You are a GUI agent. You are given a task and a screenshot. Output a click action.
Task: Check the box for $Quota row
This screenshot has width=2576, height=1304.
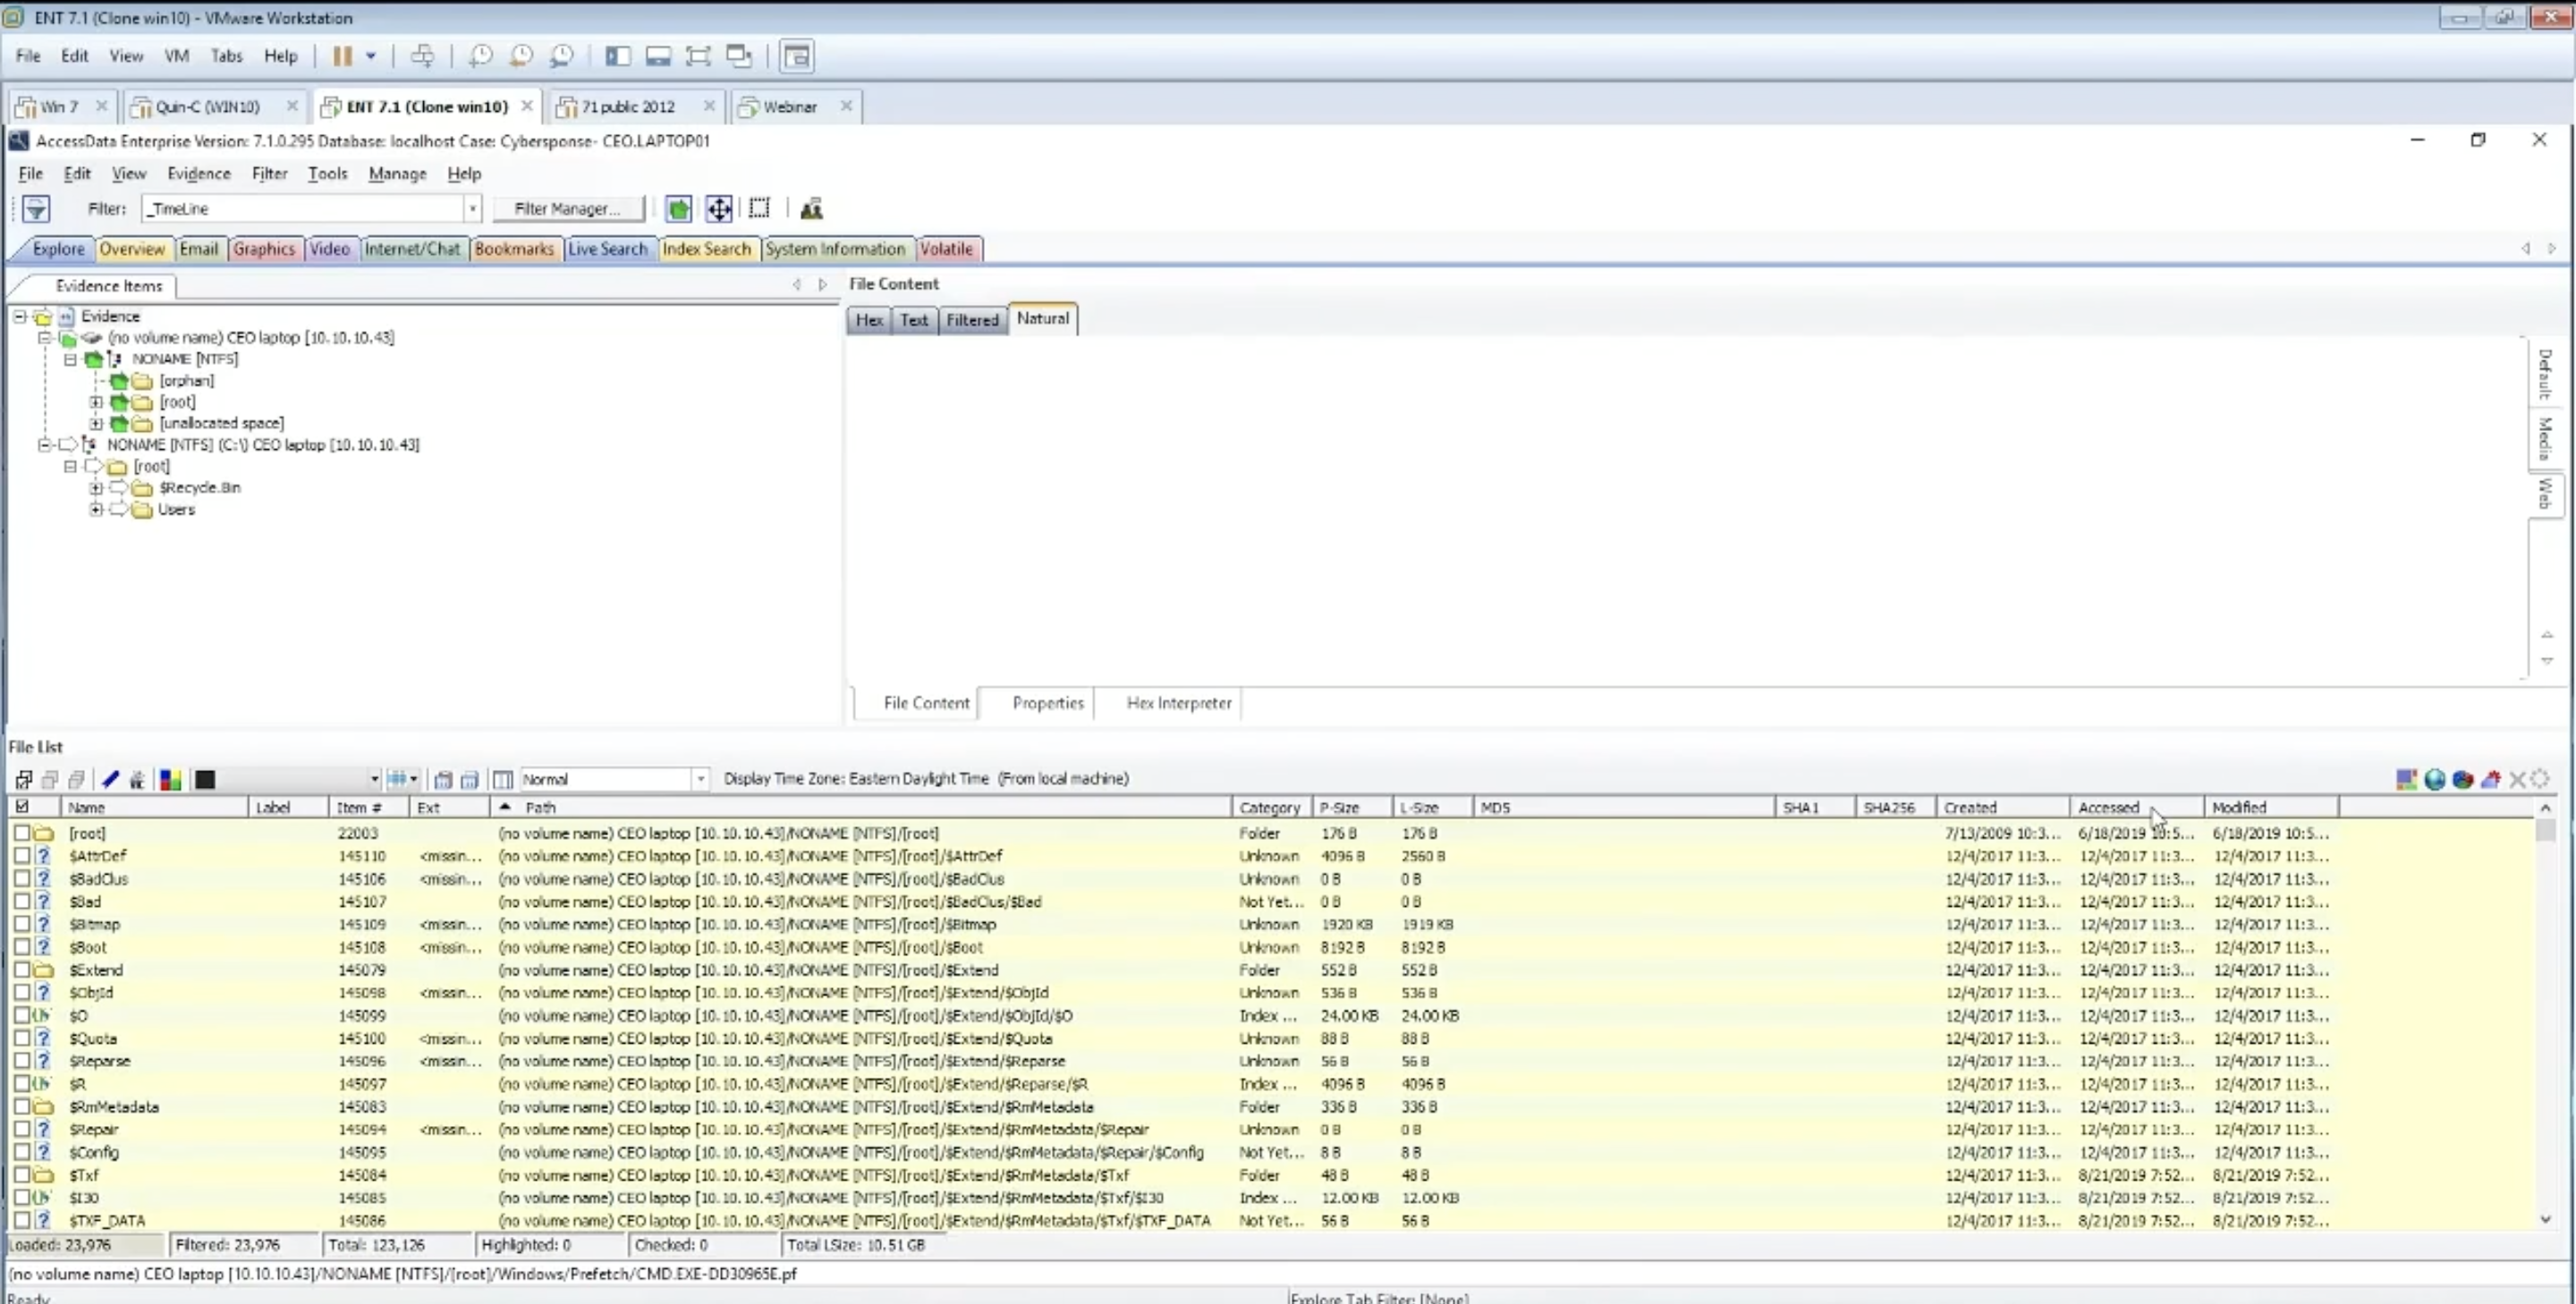coord(22,1038)
